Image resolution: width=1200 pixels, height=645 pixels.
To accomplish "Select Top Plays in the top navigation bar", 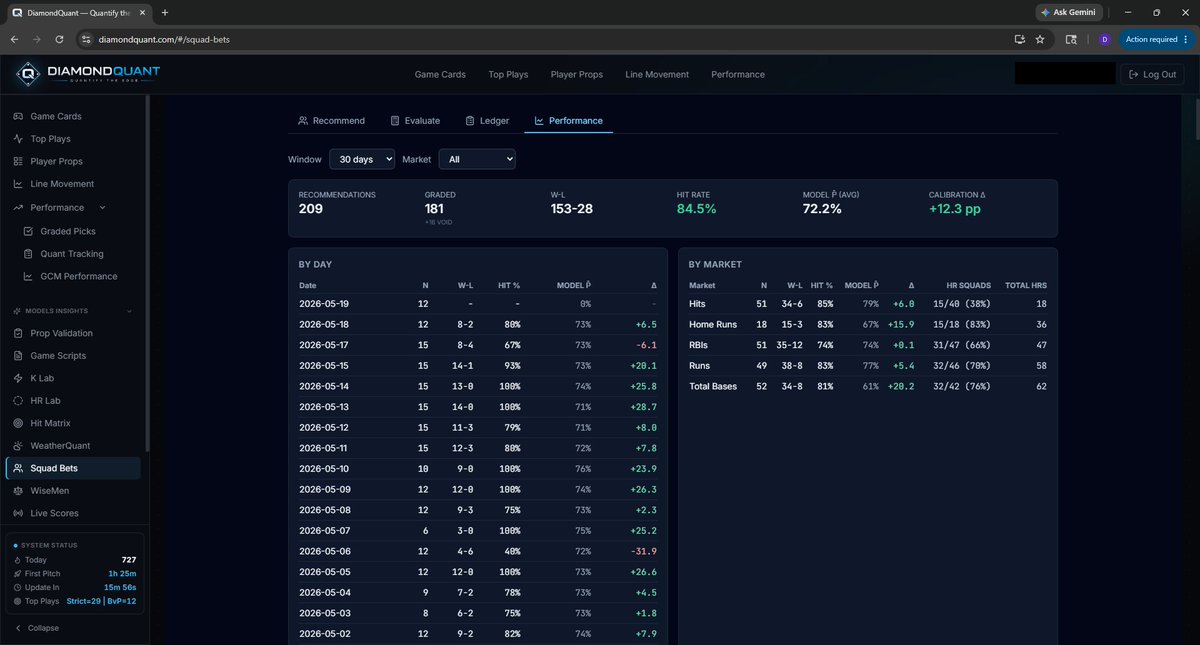I will pyautogui.click(x=508, y=75).
